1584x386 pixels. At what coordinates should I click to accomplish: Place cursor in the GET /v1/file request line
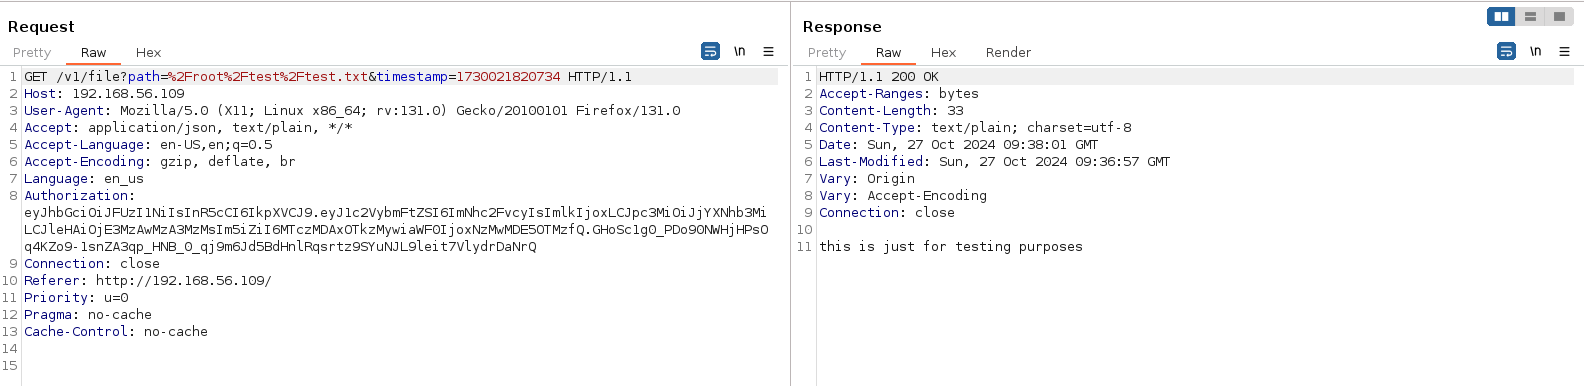[x=328, y=76]
